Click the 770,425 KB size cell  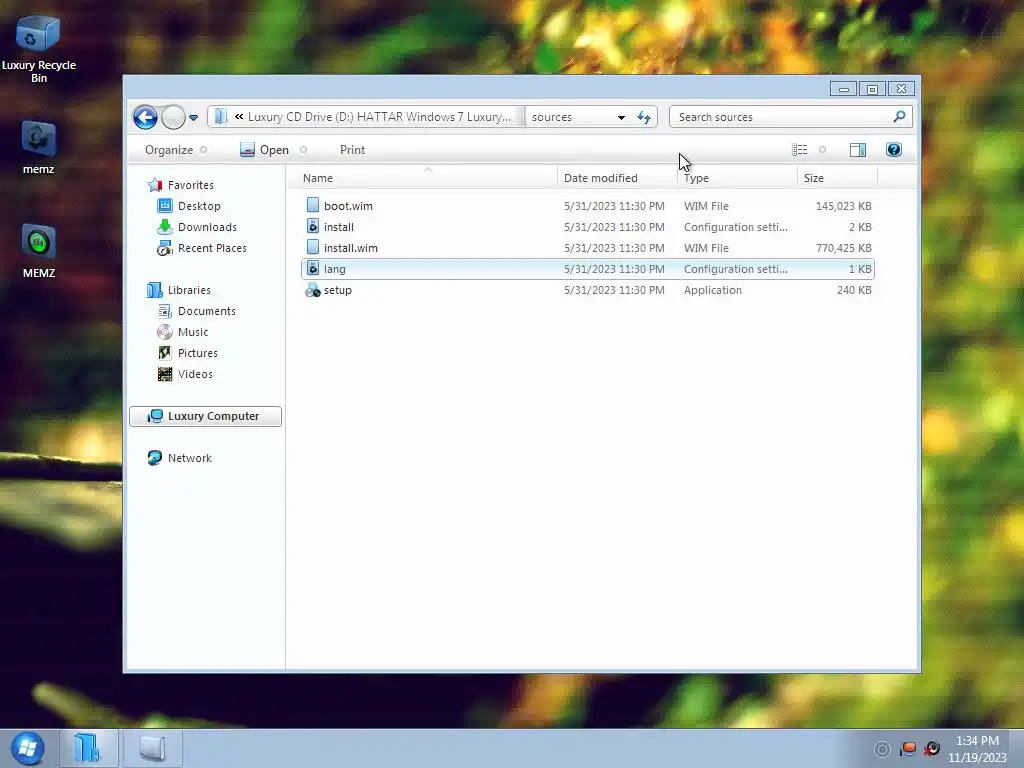point(843,248)
